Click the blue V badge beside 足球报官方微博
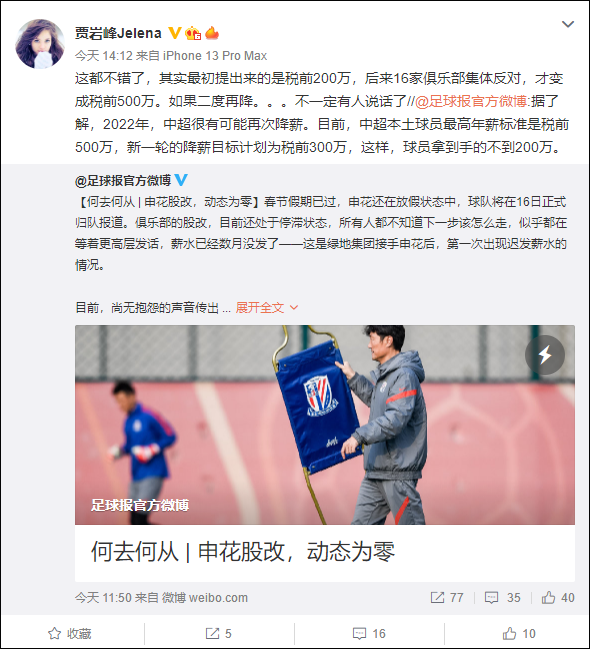 click(x=181, y=180)
